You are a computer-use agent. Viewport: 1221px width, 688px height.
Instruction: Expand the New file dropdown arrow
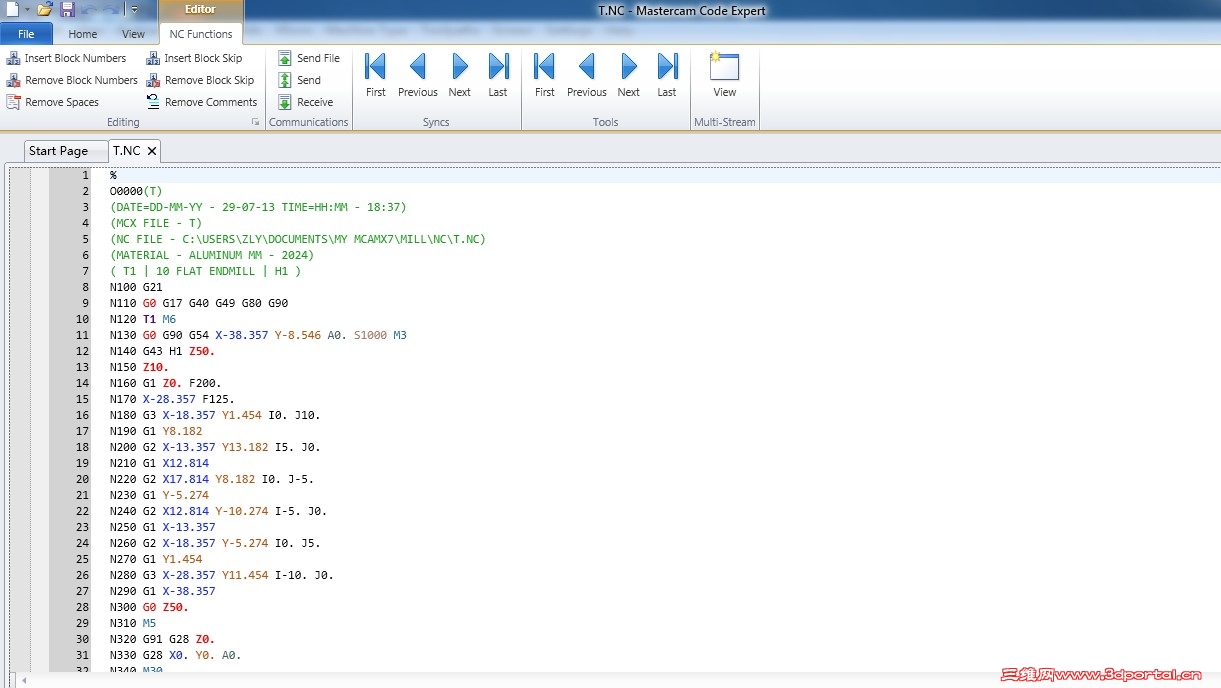point(27,10)
